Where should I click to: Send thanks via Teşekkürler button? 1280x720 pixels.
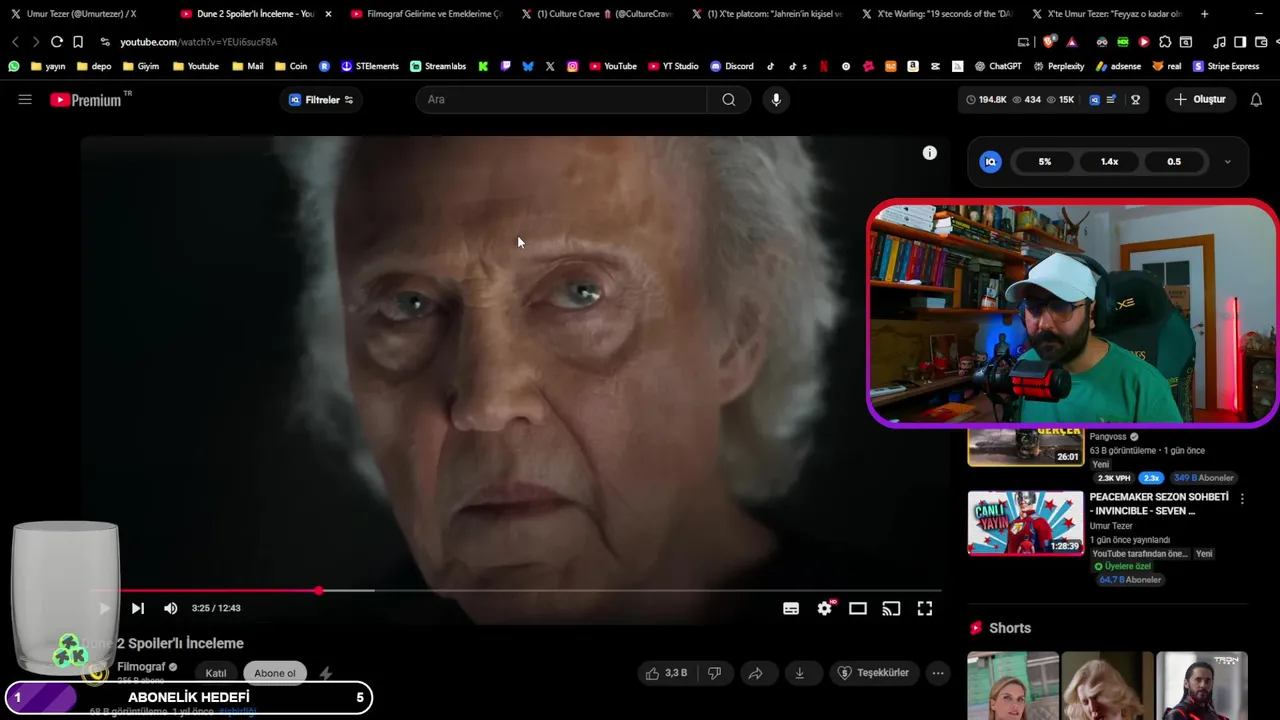point(873,673)
